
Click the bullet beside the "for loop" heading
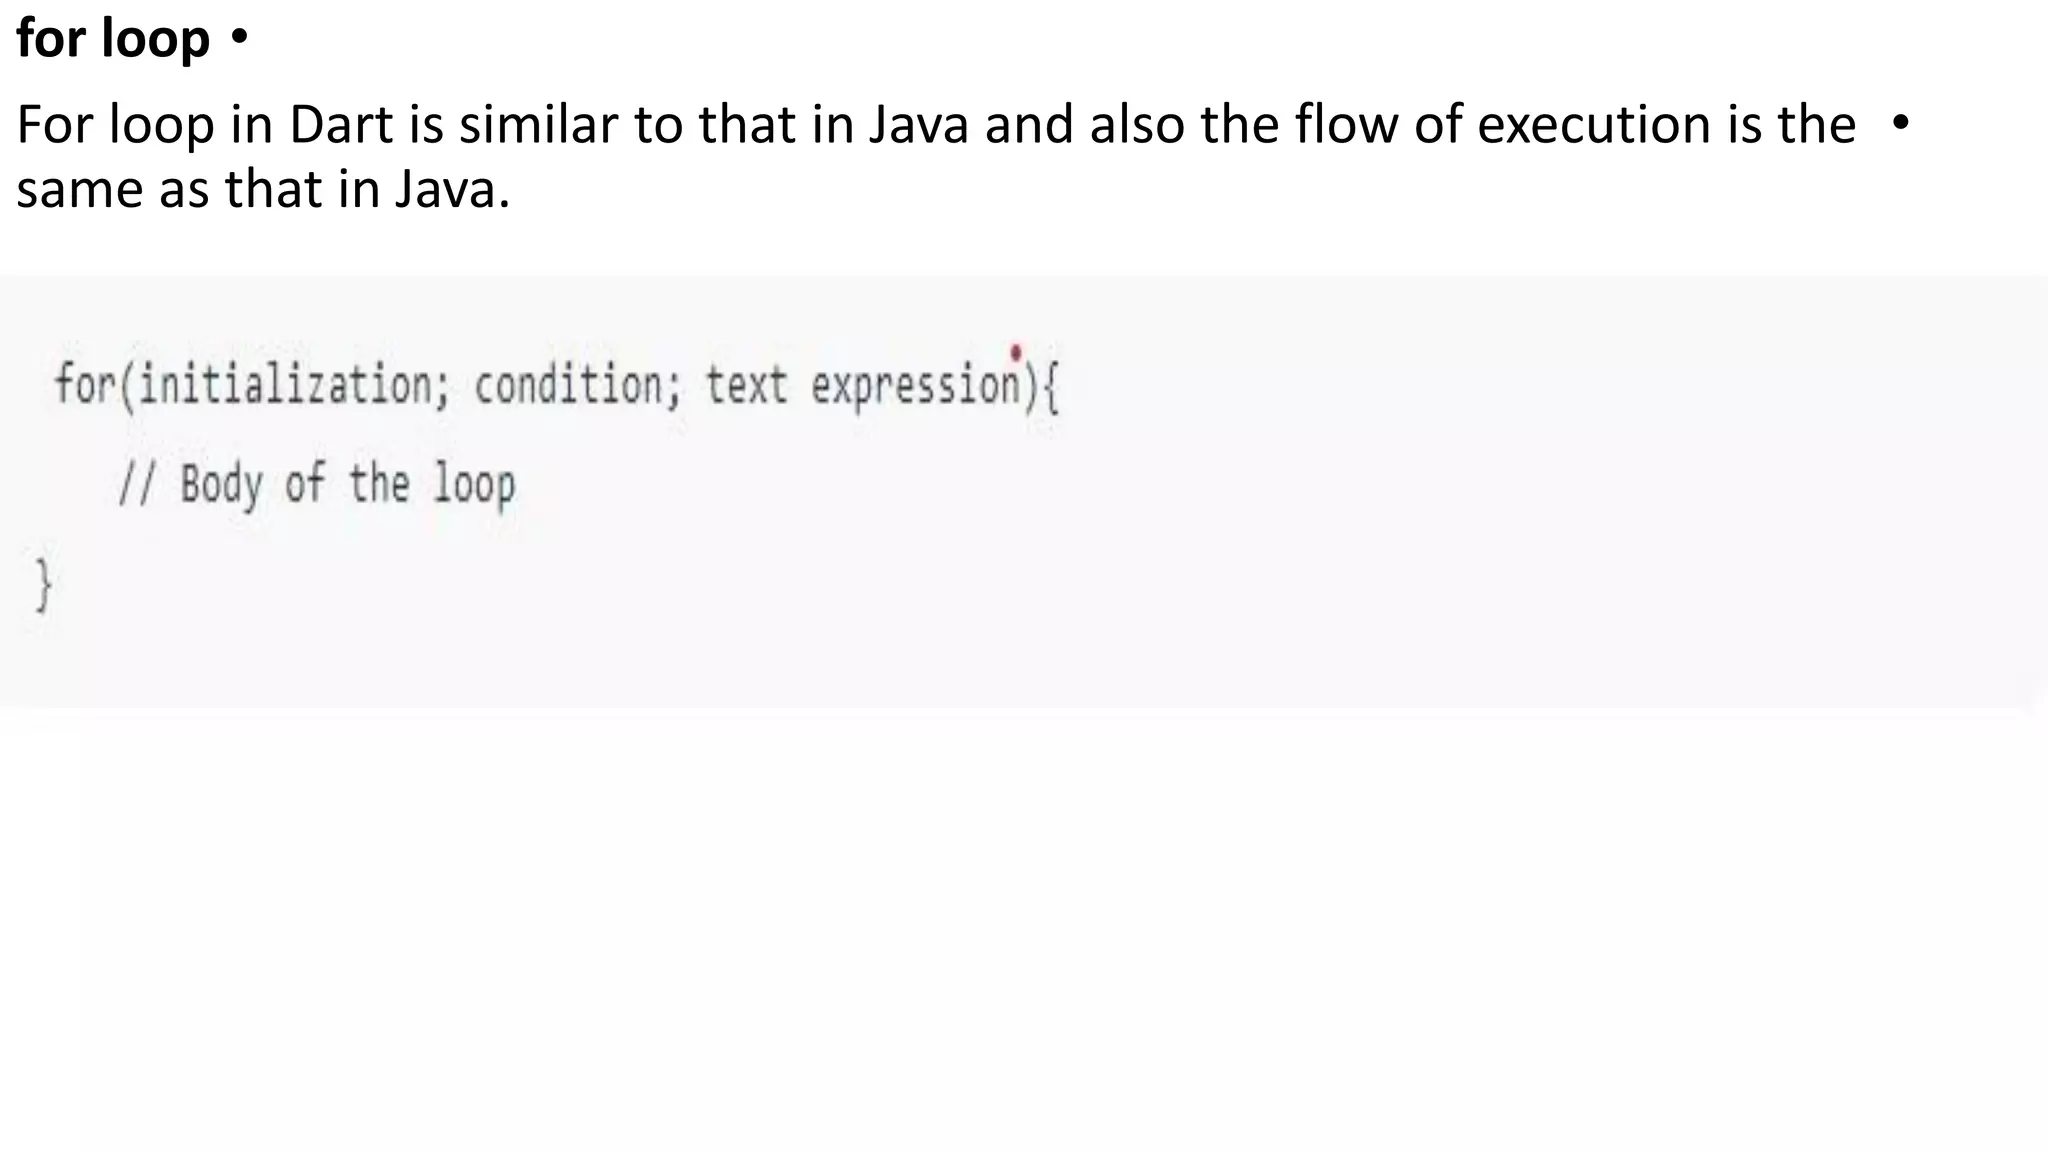point(239,40)
